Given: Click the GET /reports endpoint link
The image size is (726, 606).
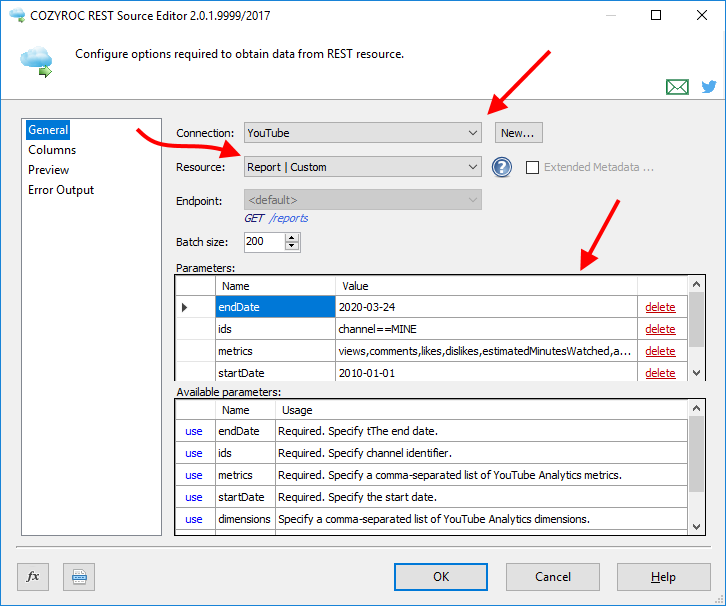Looking at the screenshot, I should tap(276, 218).
